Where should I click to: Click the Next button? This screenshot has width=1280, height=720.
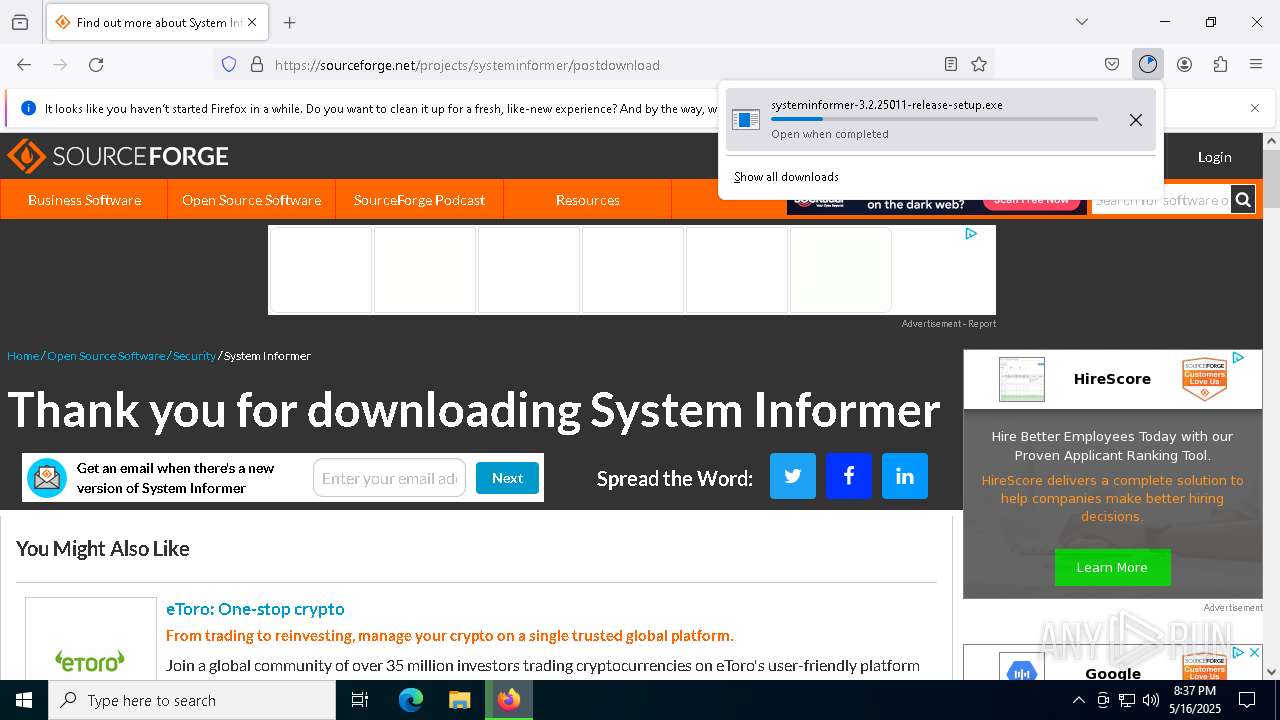(507, 478)
